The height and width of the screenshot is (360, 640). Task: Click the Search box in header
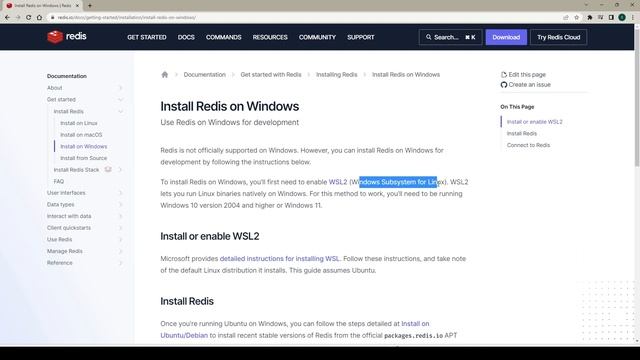450,37
